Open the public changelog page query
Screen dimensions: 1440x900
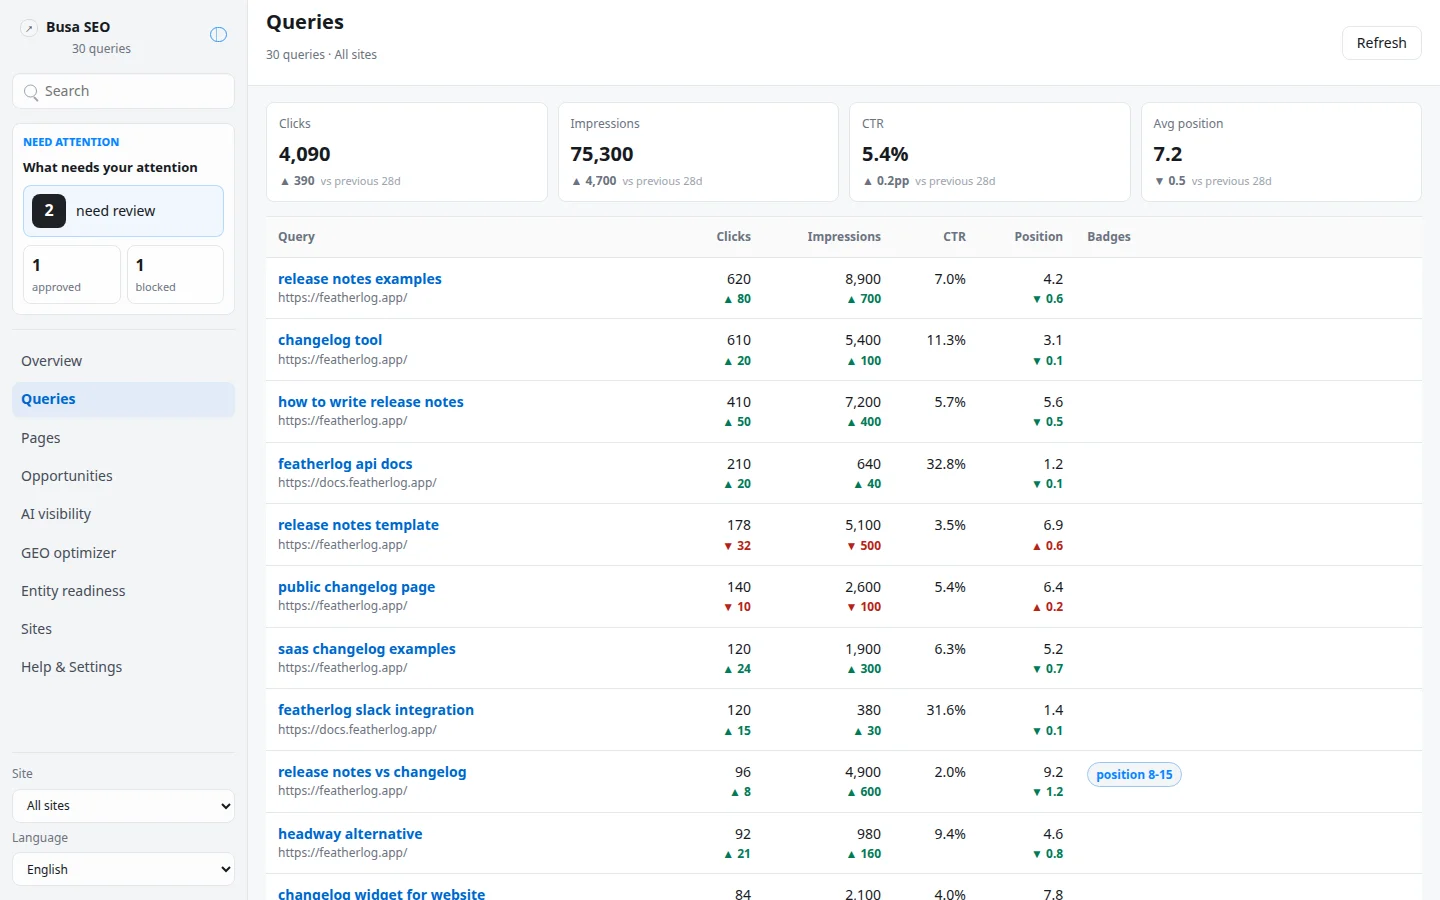(356, 587)
